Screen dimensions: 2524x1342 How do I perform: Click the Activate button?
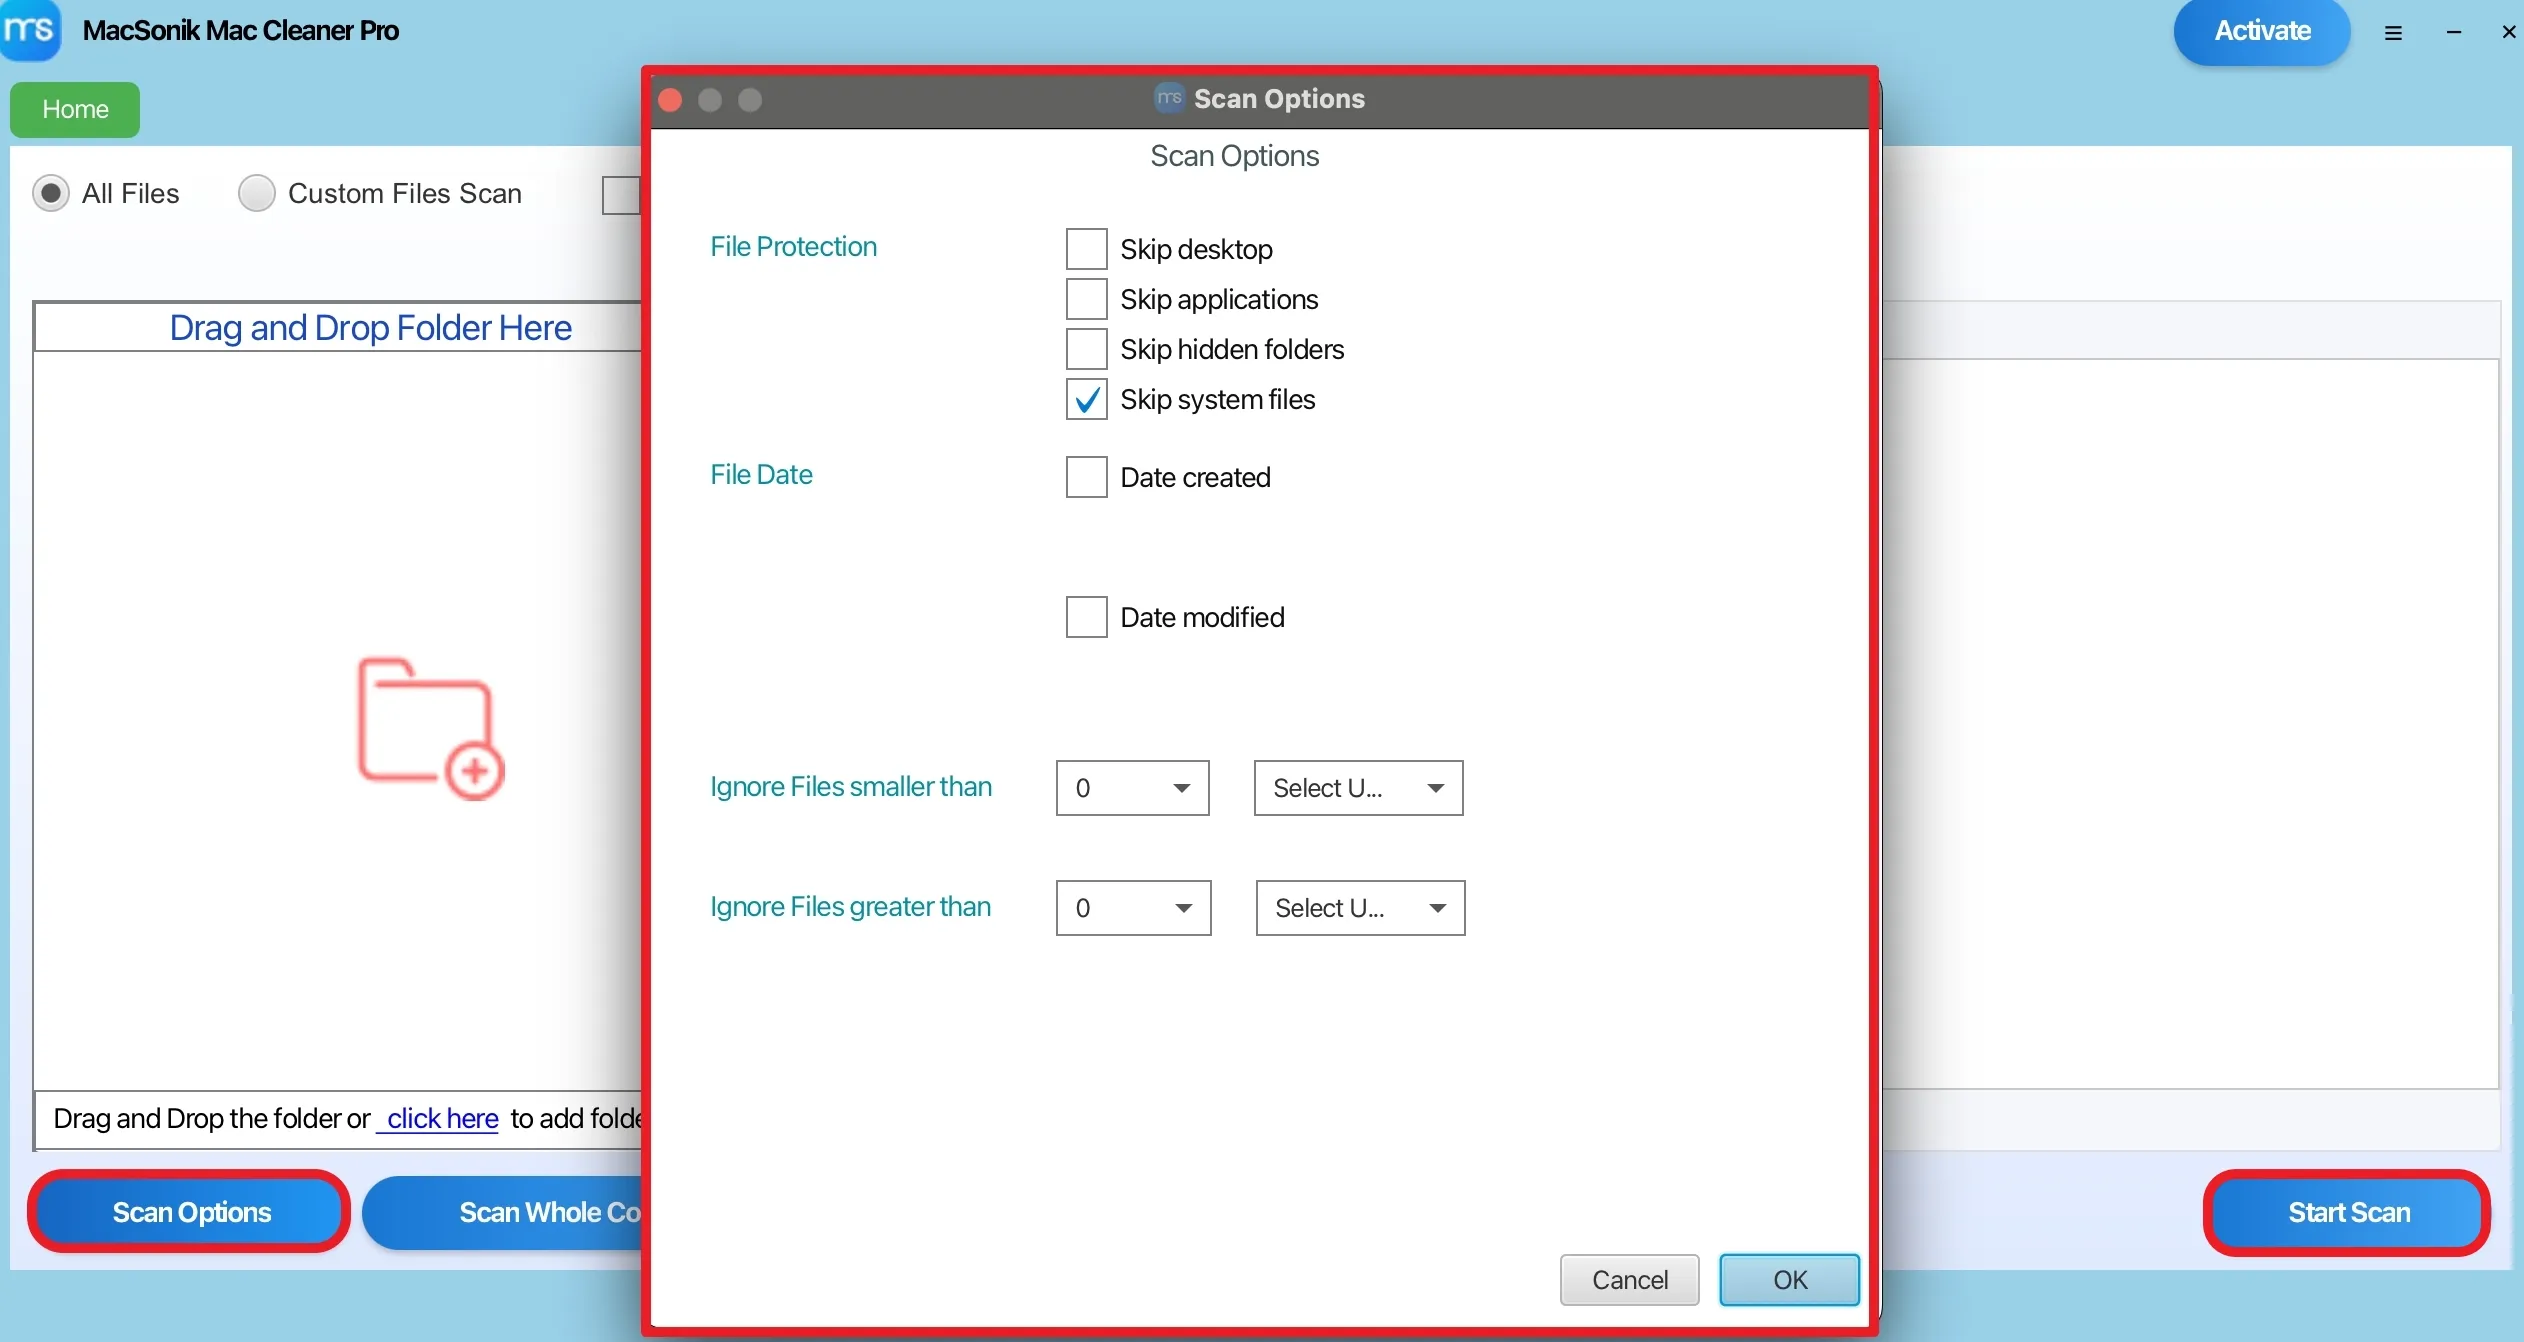pyautogui.click(x=2263, y=32)
